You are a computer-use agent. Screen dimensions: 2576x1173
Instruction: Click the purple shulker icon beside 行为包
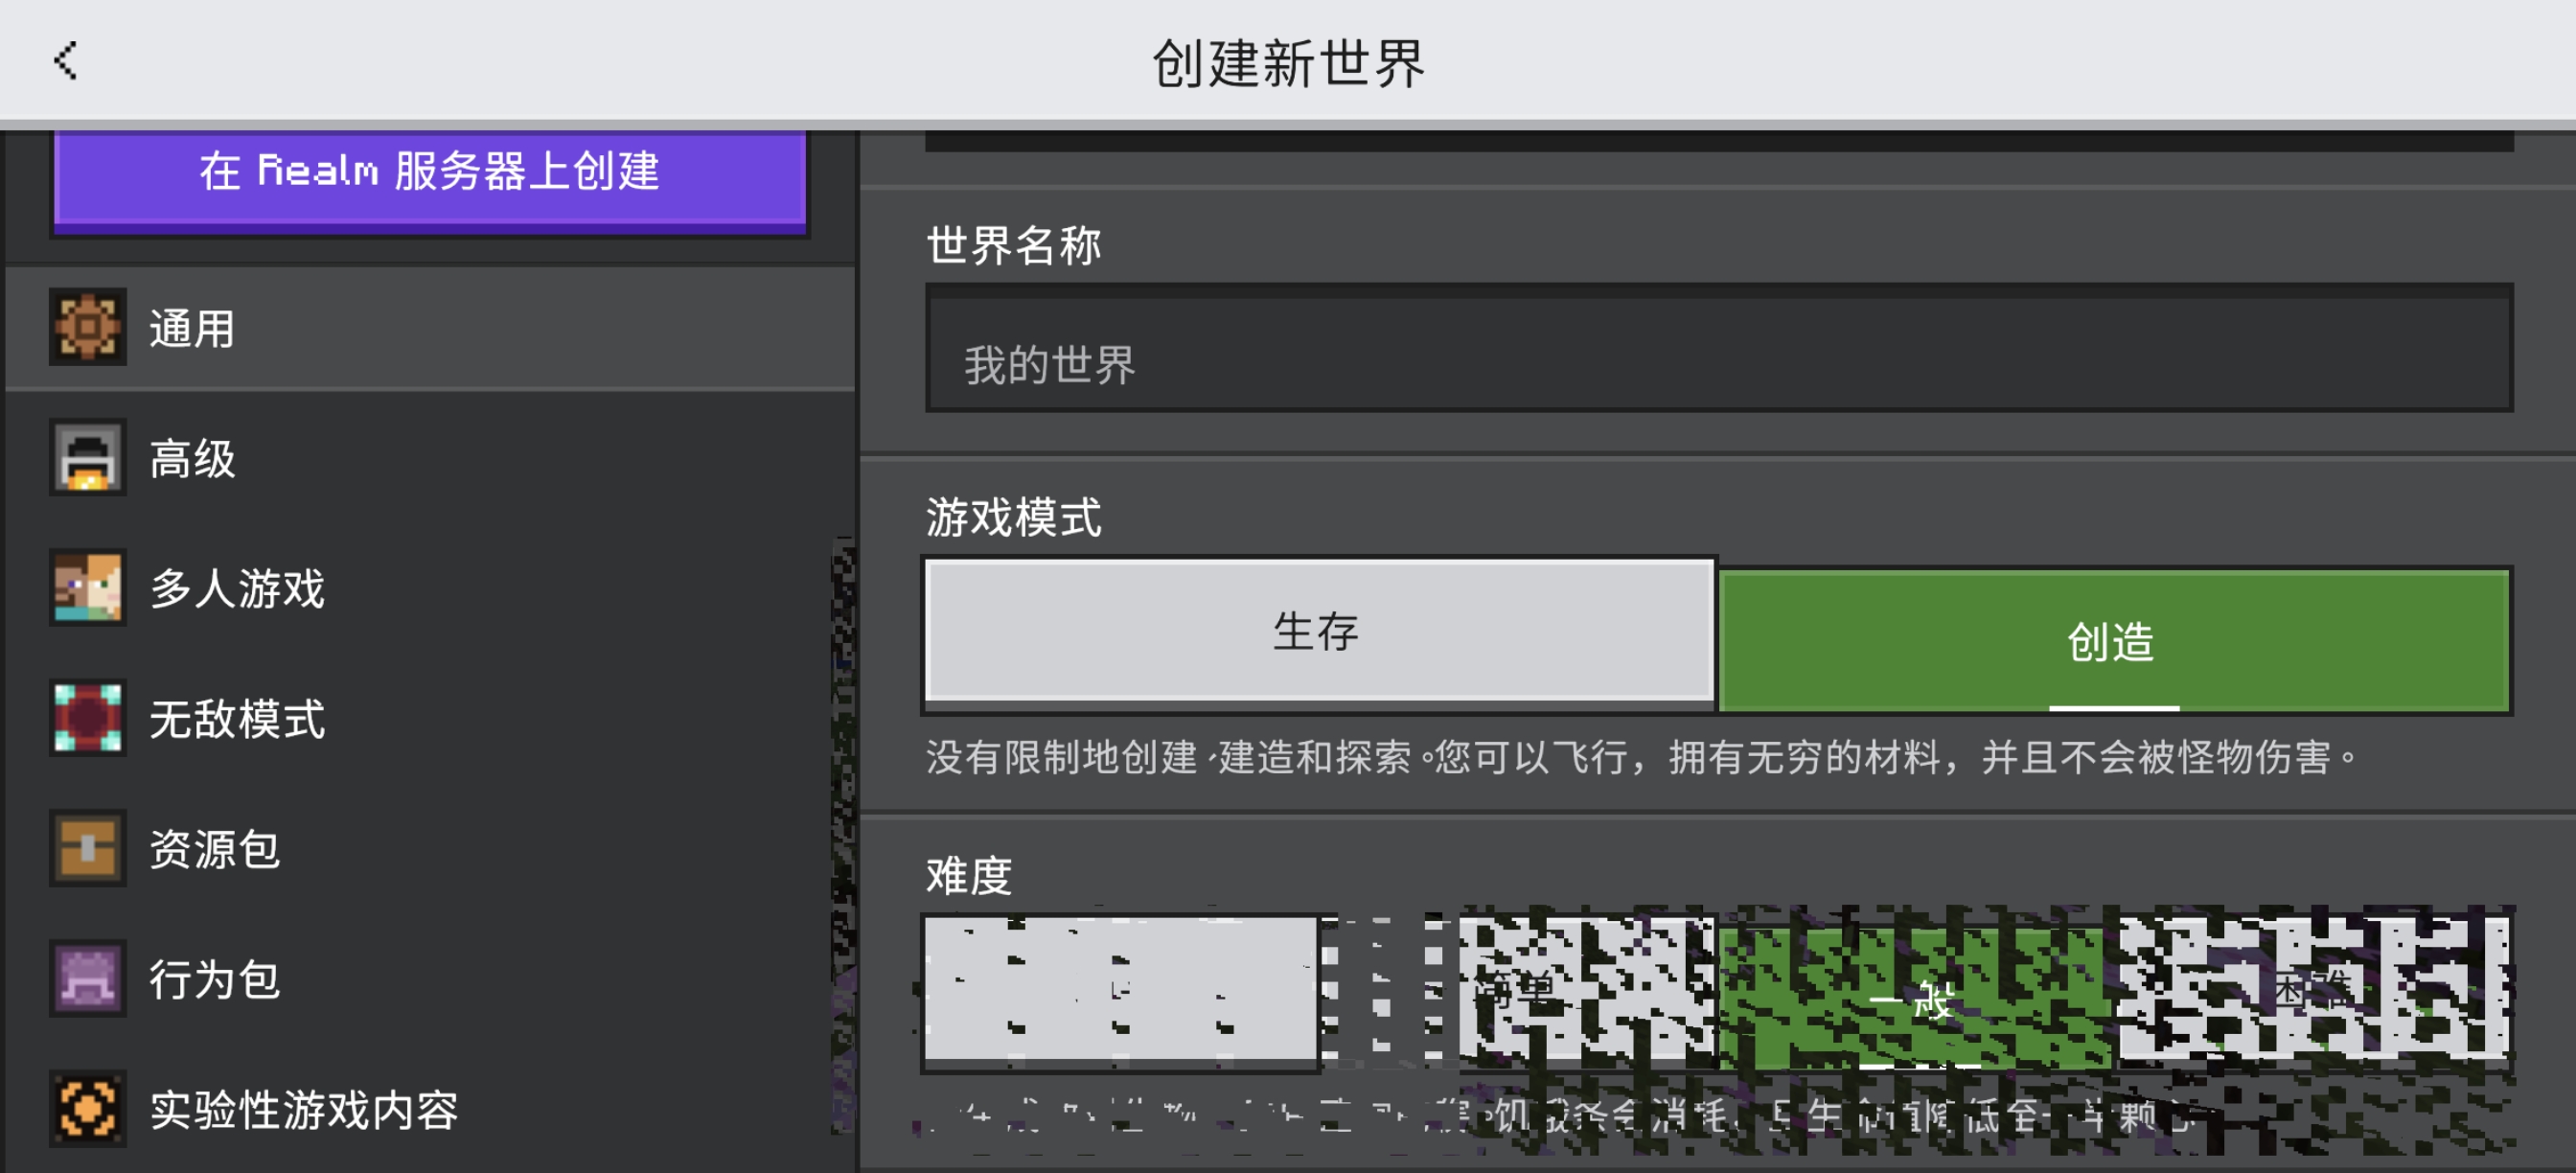88,978
